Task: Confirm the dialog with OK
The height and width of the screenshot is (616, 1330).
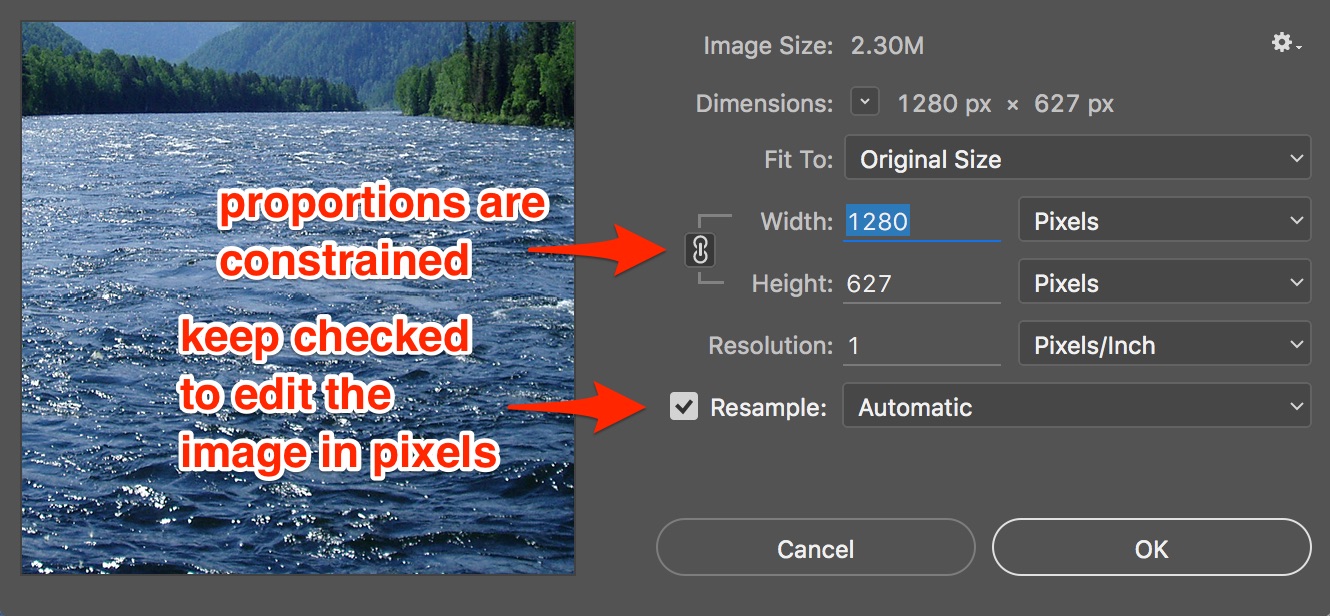Action: pos(1151,548)
